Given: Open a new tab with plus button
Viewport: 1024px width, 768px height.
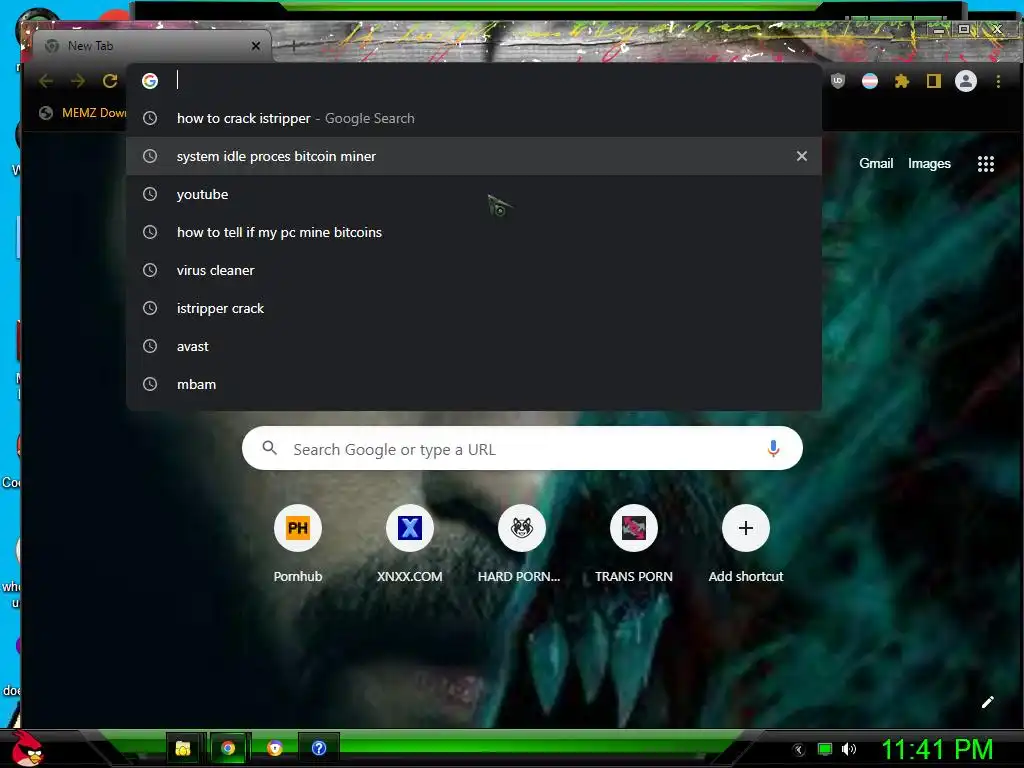Looking at the screenshot, I should click(x=293, y=46).
